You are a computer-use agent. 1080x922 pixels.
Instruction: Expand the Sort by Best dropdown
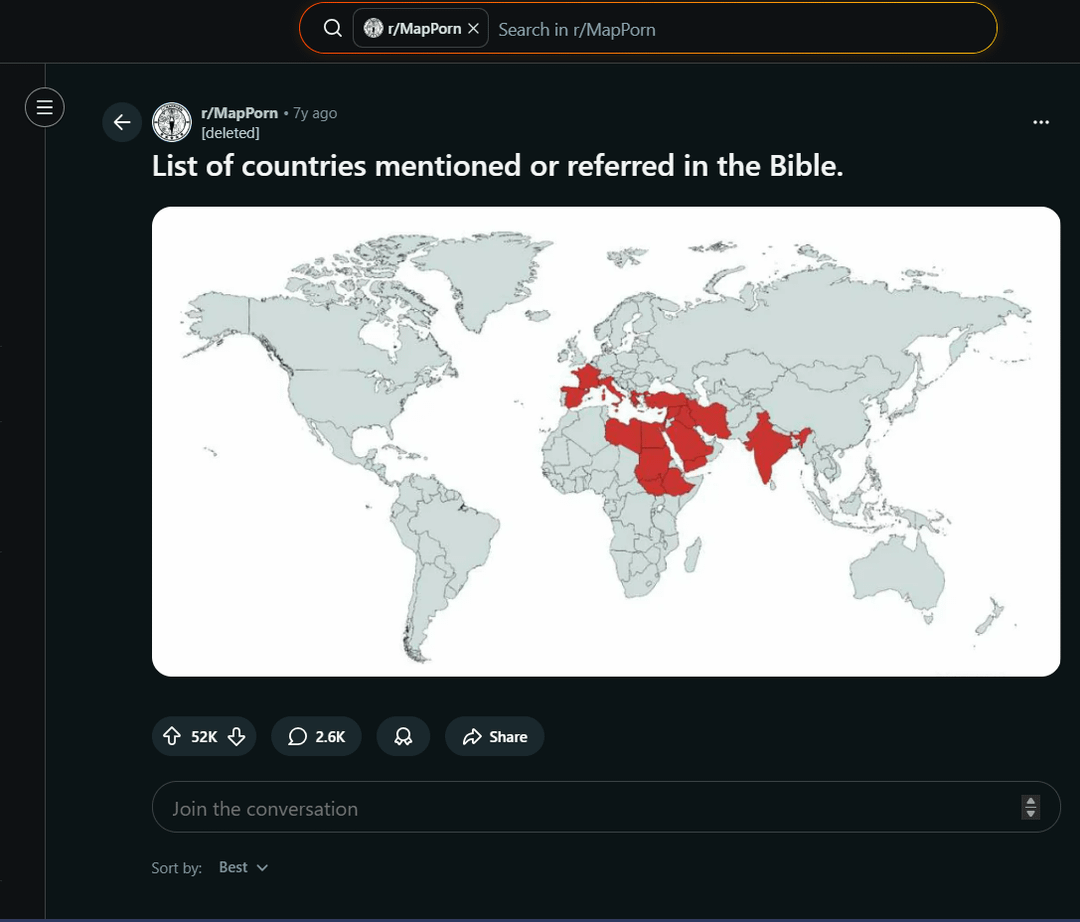(x=244, y=867)
